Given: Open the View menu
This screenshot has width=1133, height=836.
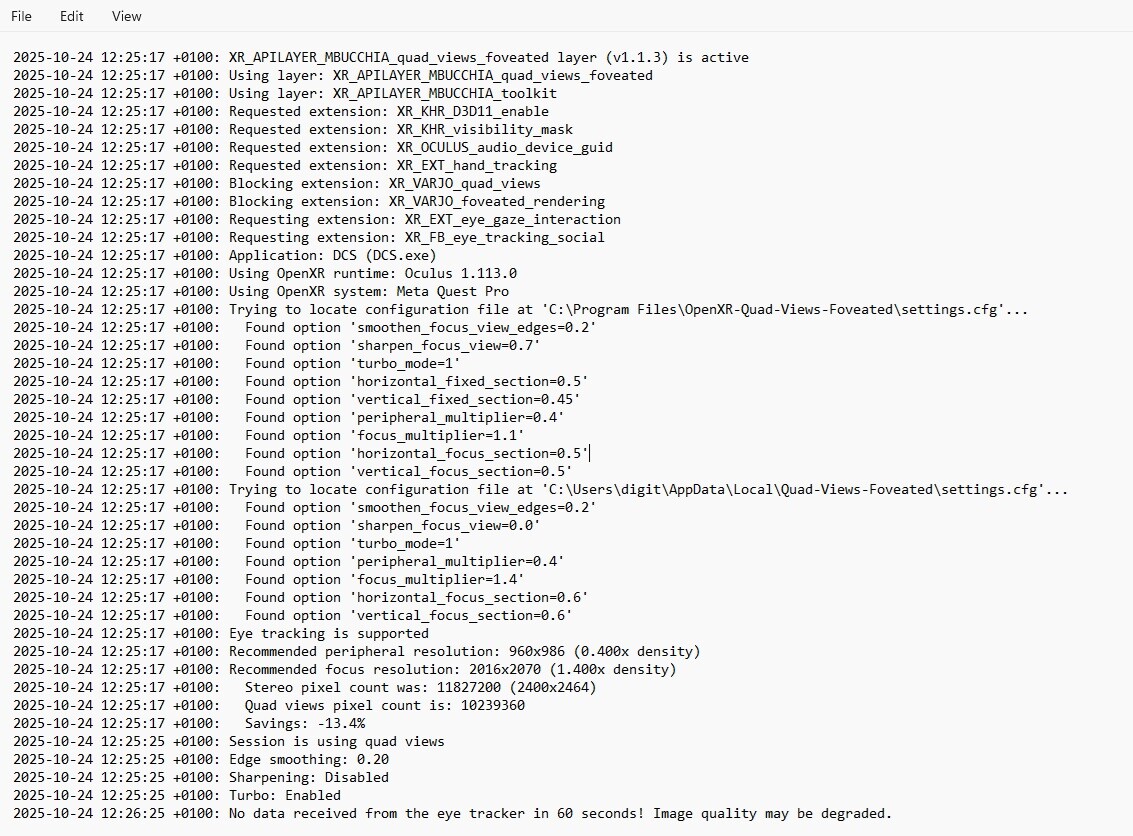Looking at the screenshot, I should pyautogui.click(x=126, y=16).
